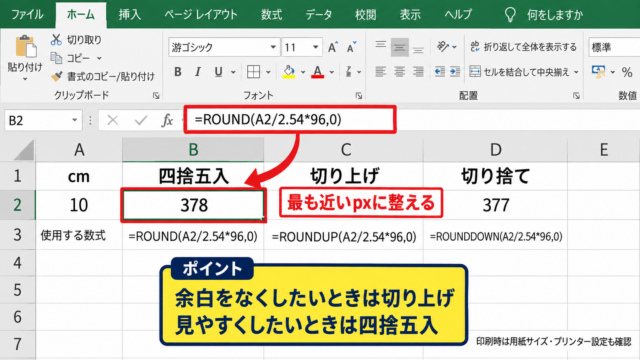Select column A header
Viewport: 640px width, 360px height.
pos(79,149)
